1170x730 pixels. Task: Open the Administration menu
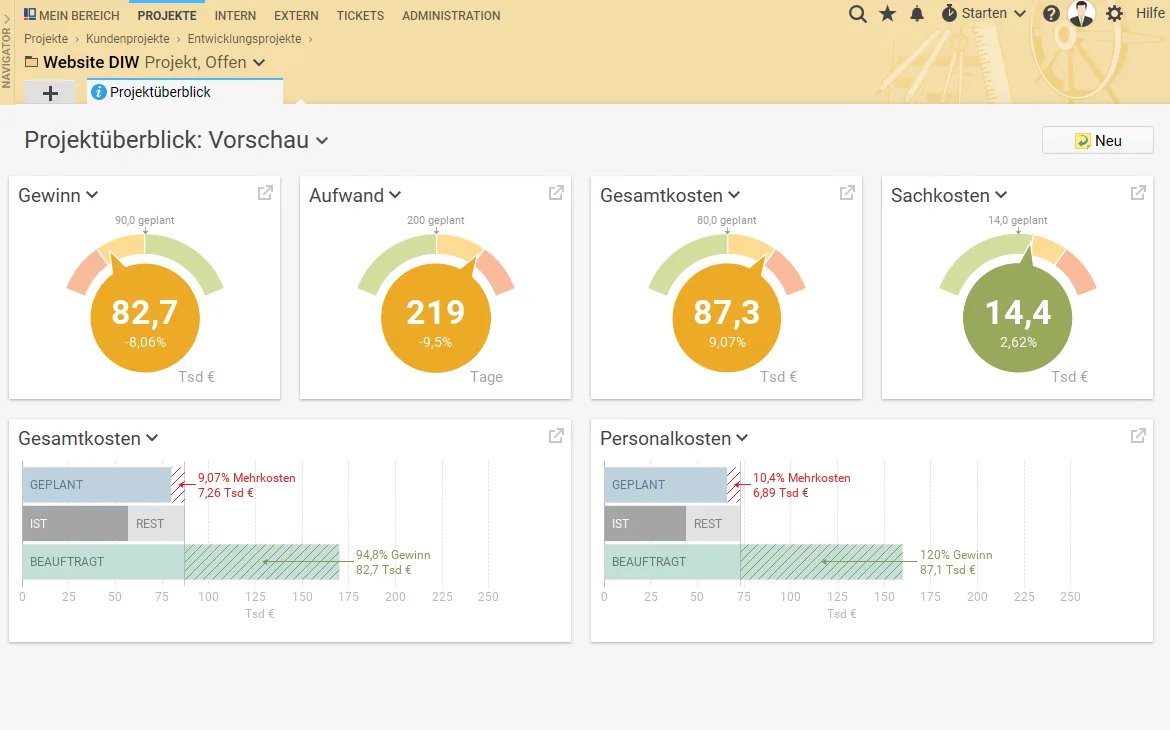pos(451,16)
